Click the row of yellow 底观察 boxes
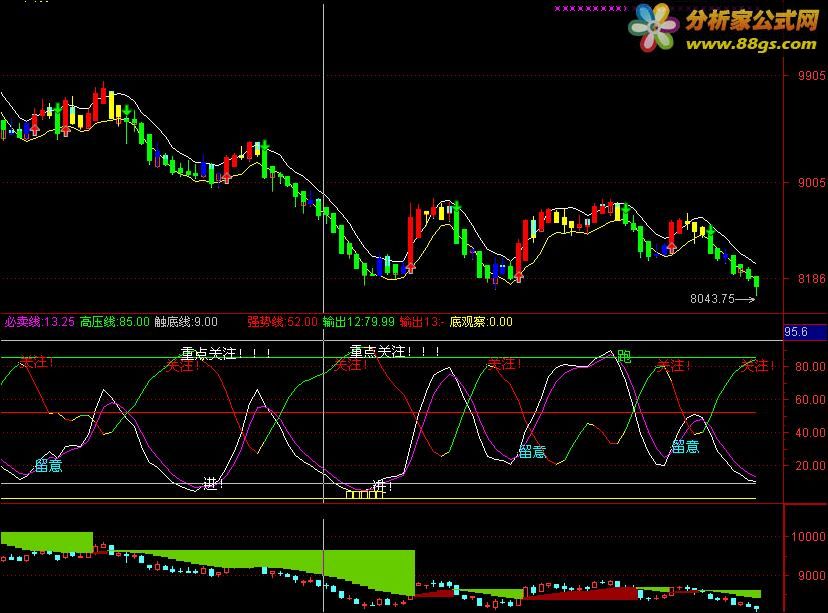 [364, 495]
